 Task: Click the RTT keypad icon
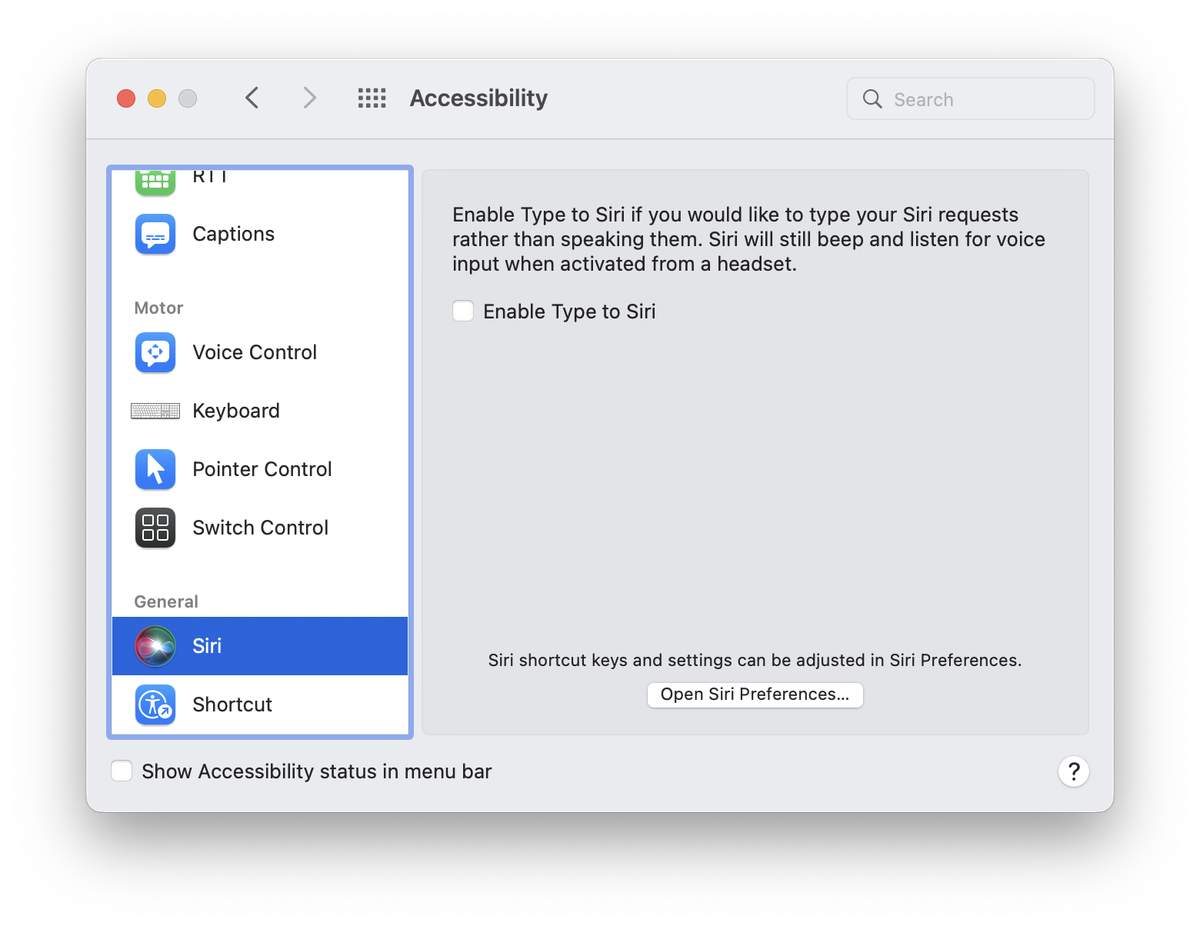tap(155, 180)
